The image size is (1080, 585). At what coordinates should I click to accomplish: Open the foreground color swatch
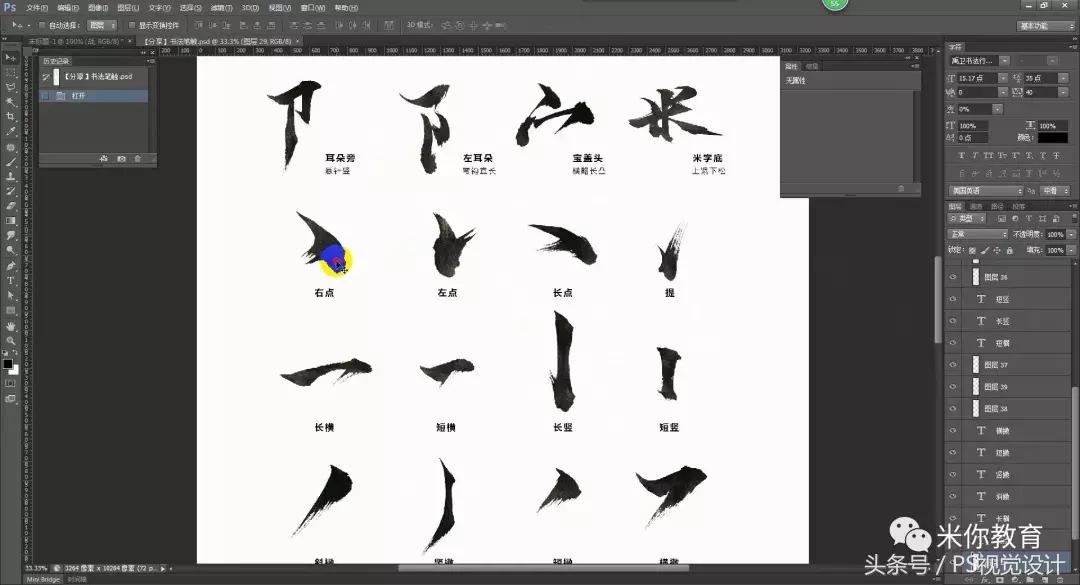click(x=7, y=363)
